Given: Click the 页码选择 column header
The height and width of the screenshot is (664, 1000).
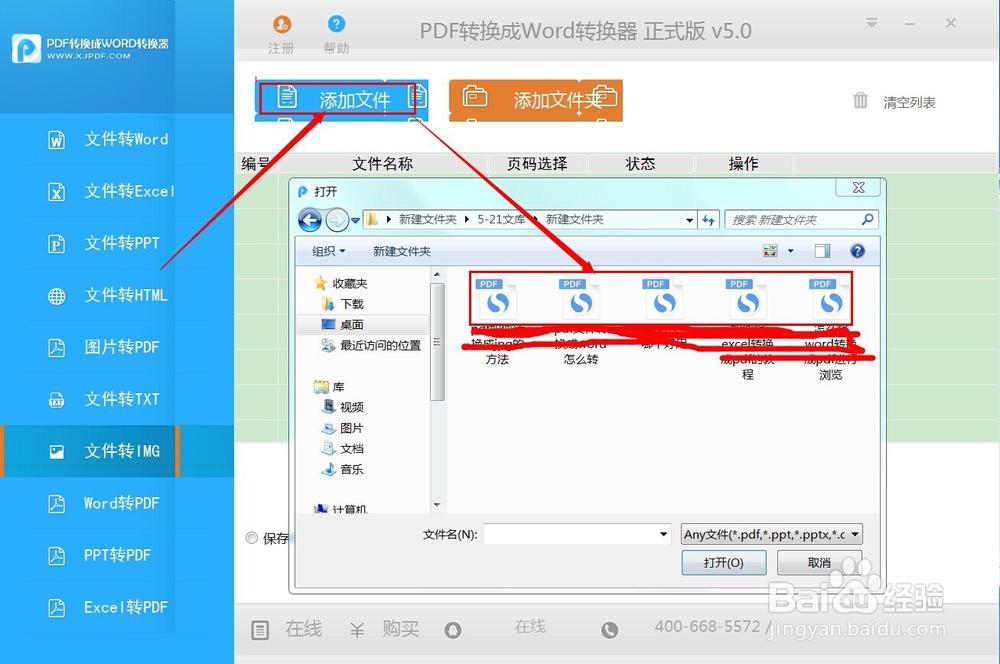Looking at the screenshot, I should (537, 164).
